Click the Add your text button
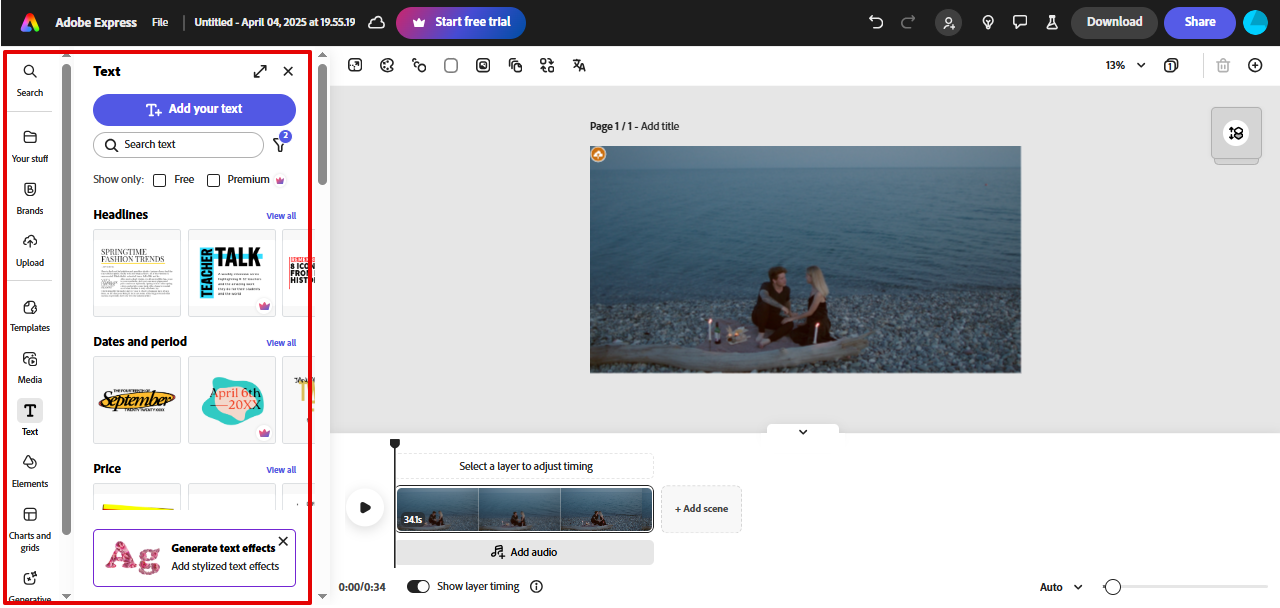1280x608 pixels. (x=194, y=109)
